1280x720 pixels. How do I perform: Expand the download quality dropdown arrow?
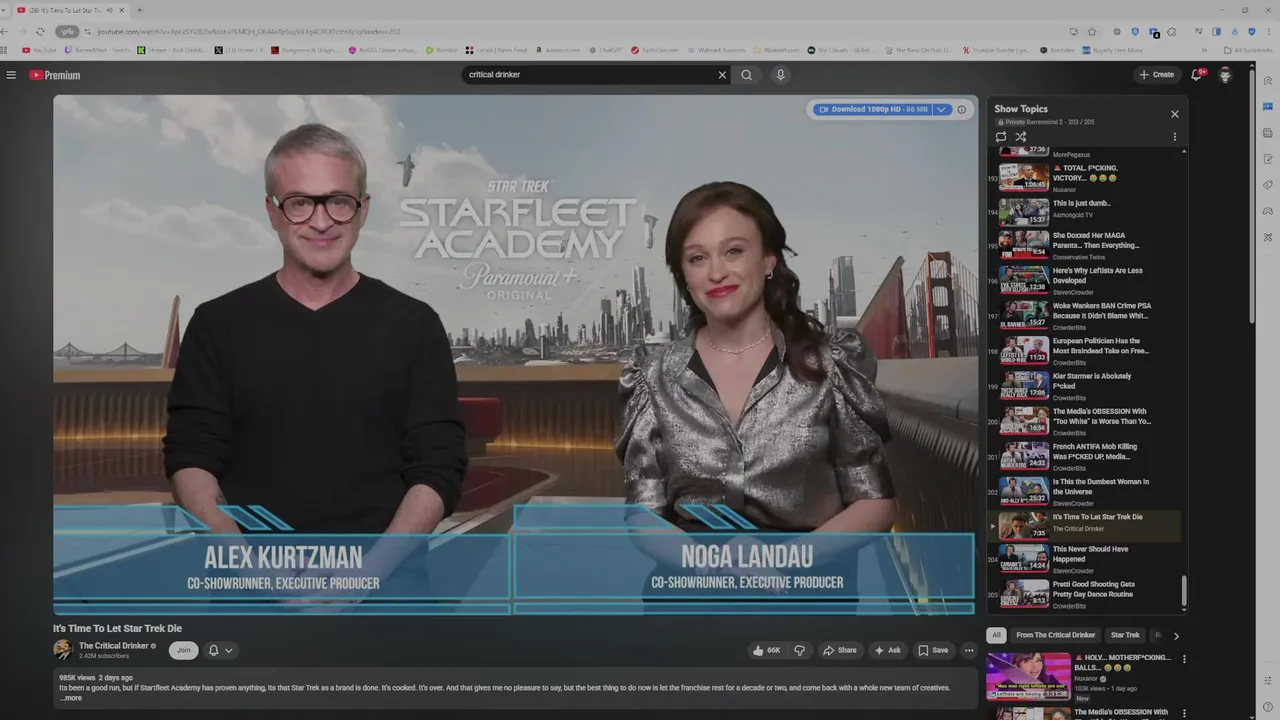(941, 110)
